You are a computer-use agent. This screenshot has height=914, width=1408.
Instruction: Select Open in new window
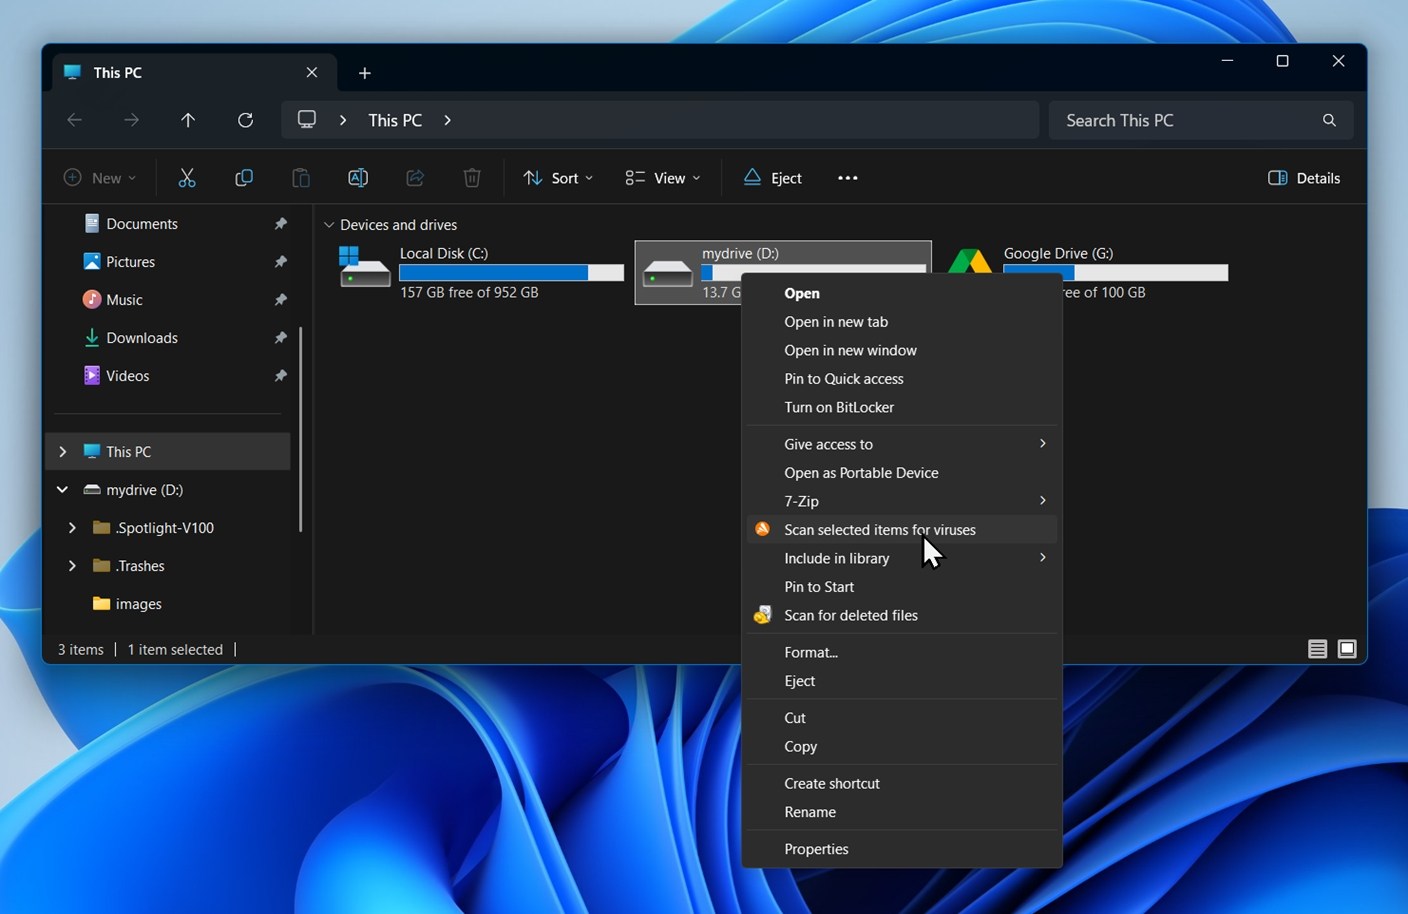(x=901, y=350)
